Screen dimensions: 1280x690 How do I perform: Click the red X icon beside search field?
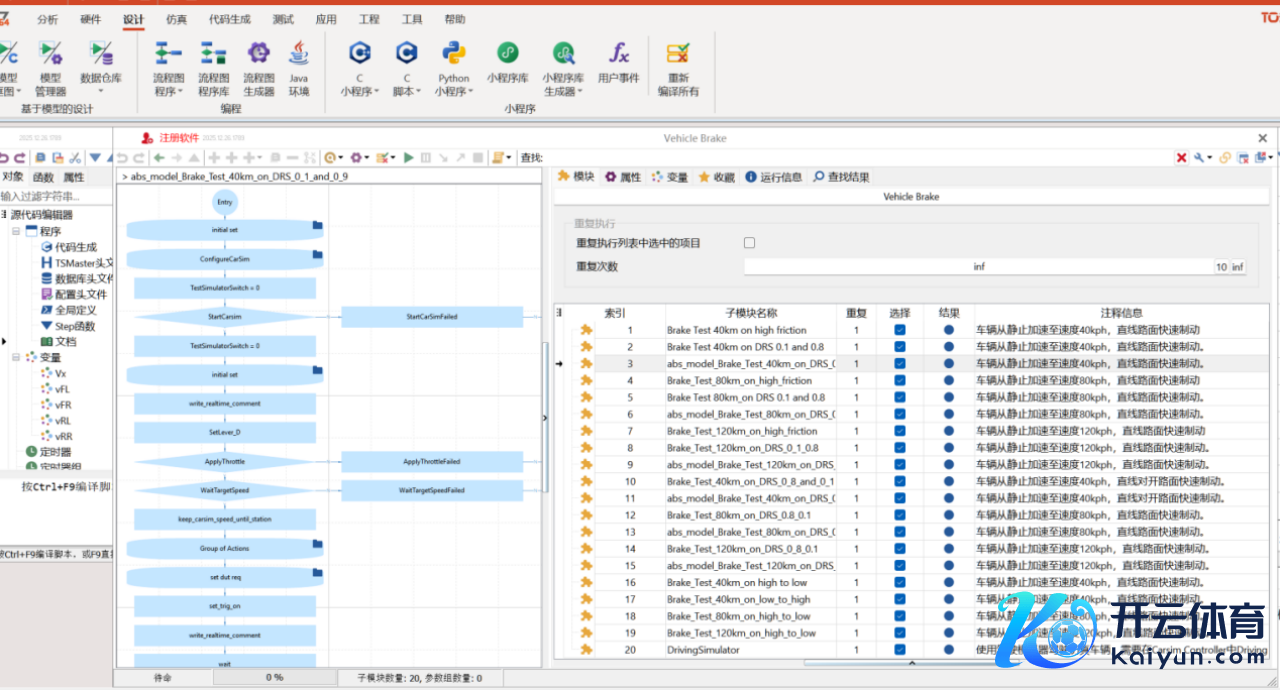tap(1181, 157)
